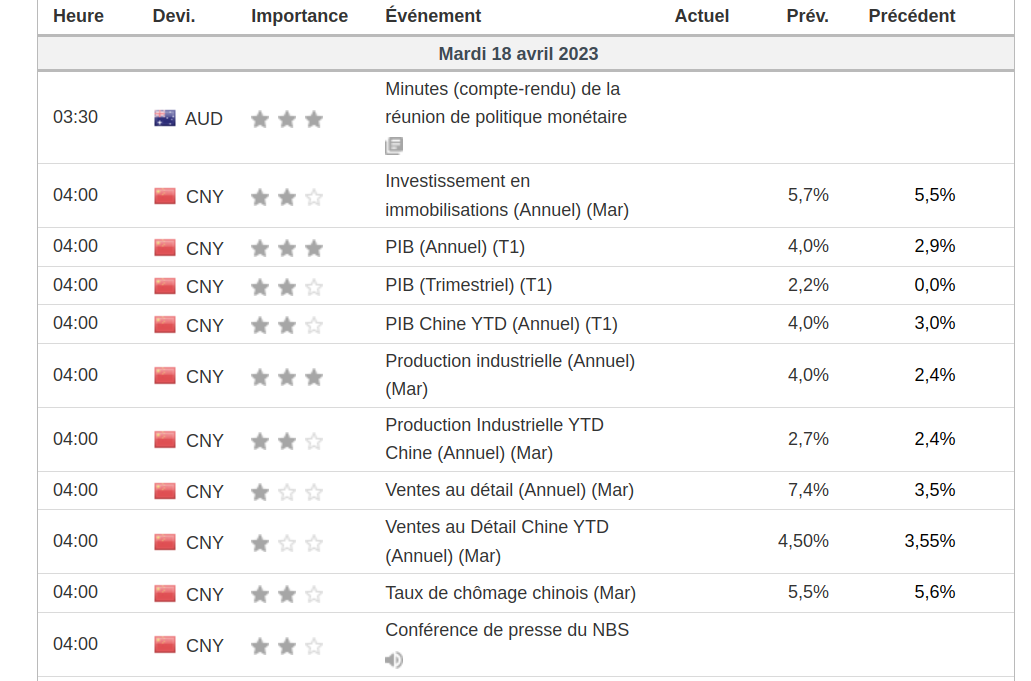Click the one-star rating for Ventes au détail (Annuel)
Screen dimensions: 1031x681
coord(286,491)
